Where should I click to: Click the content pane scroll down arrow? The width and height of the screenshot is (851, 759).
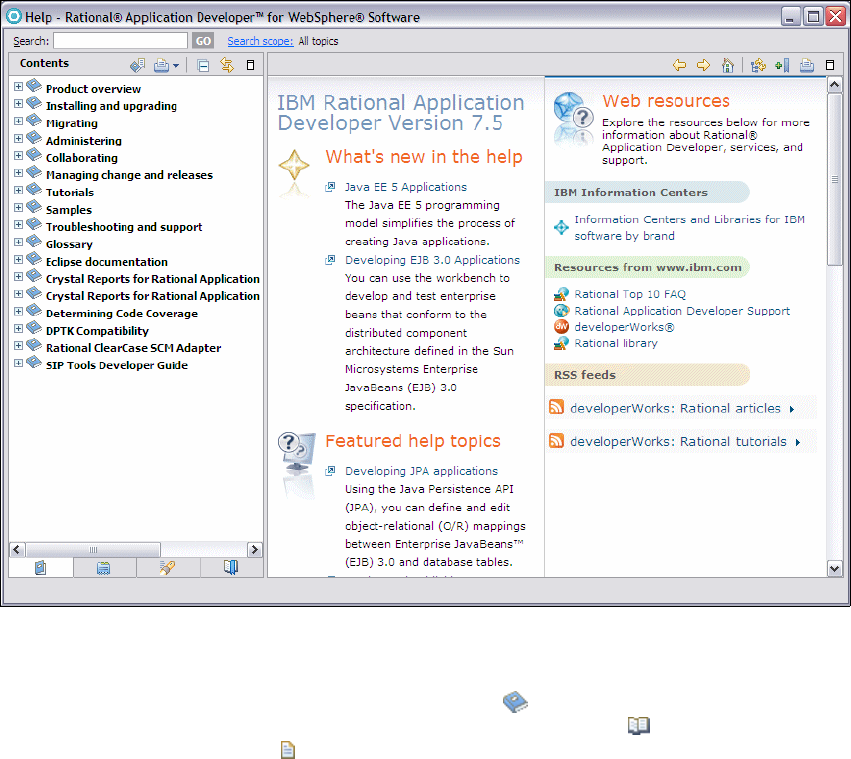pos(835,569)
